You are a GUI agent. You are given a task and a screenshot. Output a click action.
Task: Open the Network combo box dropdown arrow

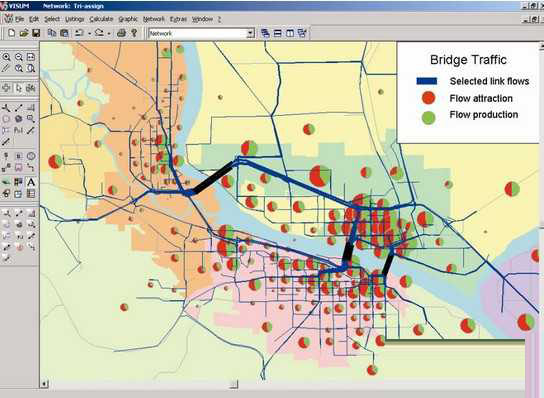(x=250, y=34)
